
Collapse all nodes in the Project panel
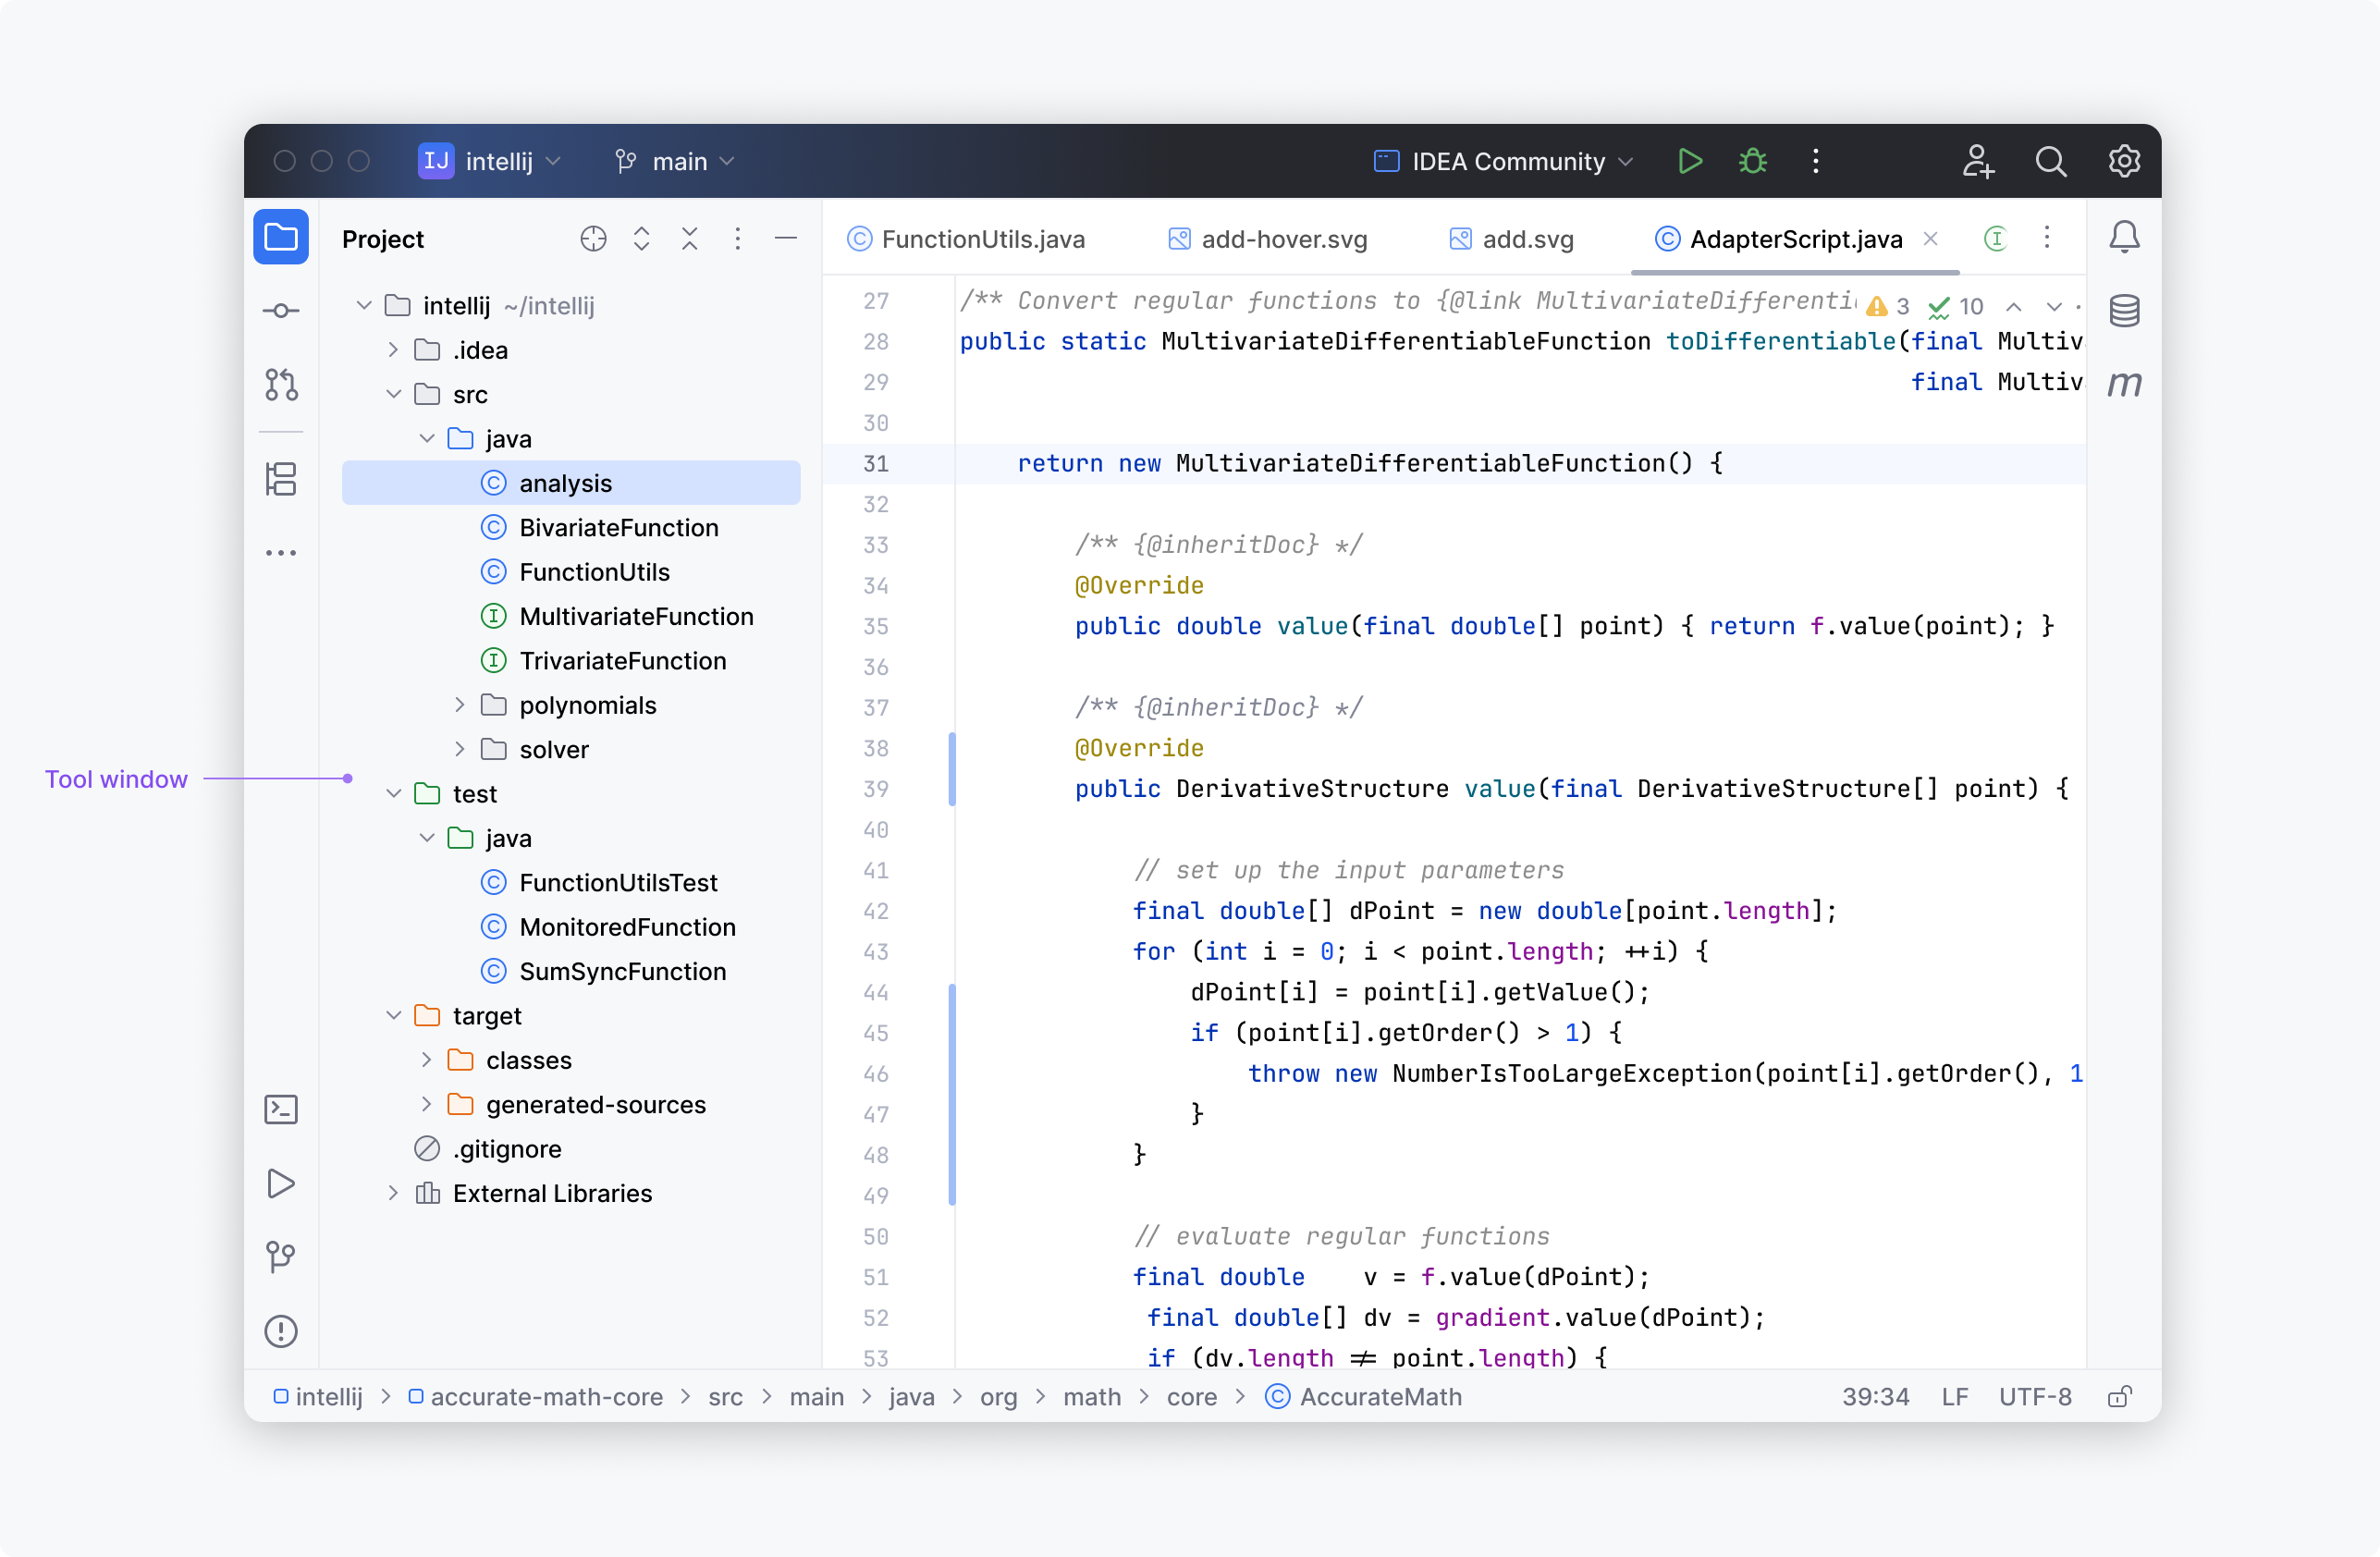click(x=689, y=239)
